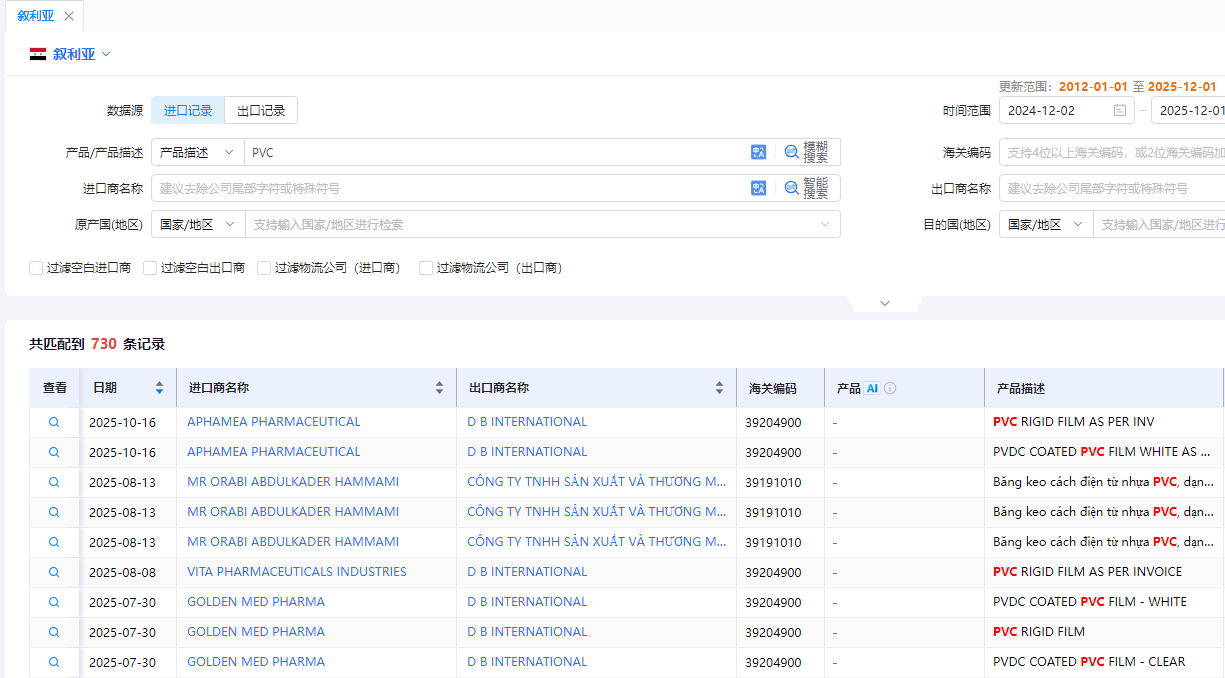
Task: Click the fuzzy search (模糊搜索) icon button
Action: click(806, 152)
